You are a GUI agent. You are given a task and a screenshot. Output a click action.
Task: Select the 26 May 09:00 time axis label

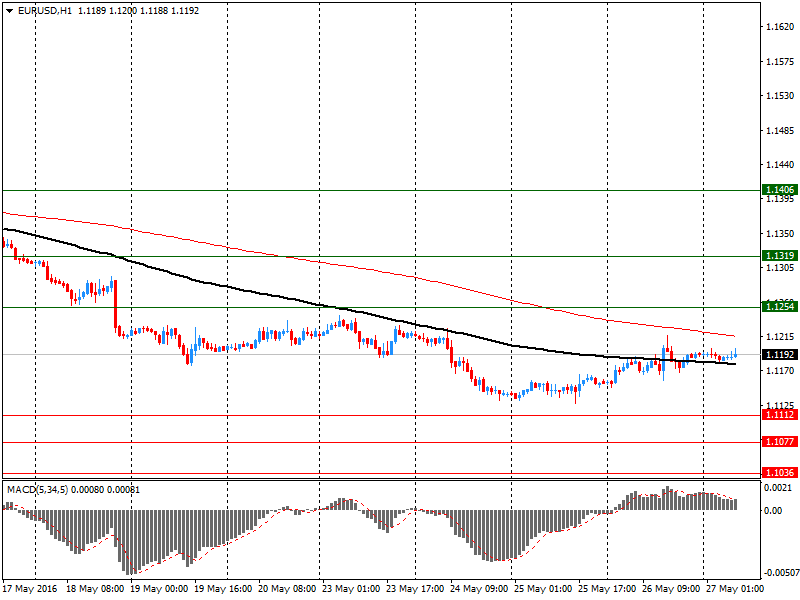click(671, 589)
